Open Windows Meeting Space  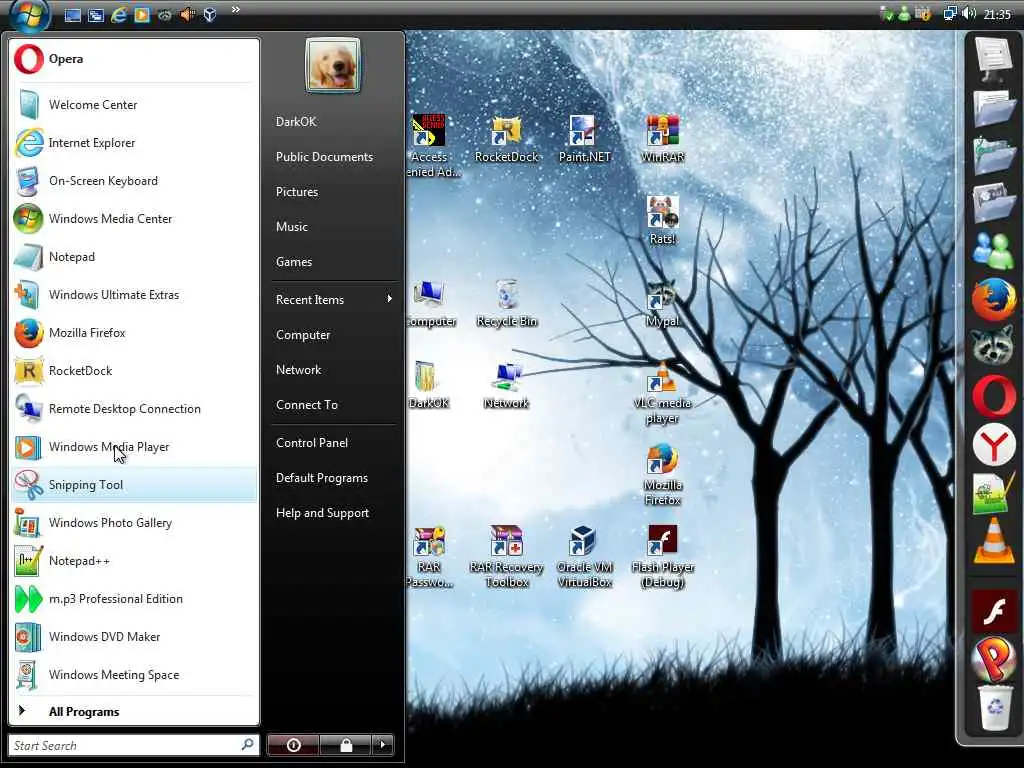tap(134, 675)
